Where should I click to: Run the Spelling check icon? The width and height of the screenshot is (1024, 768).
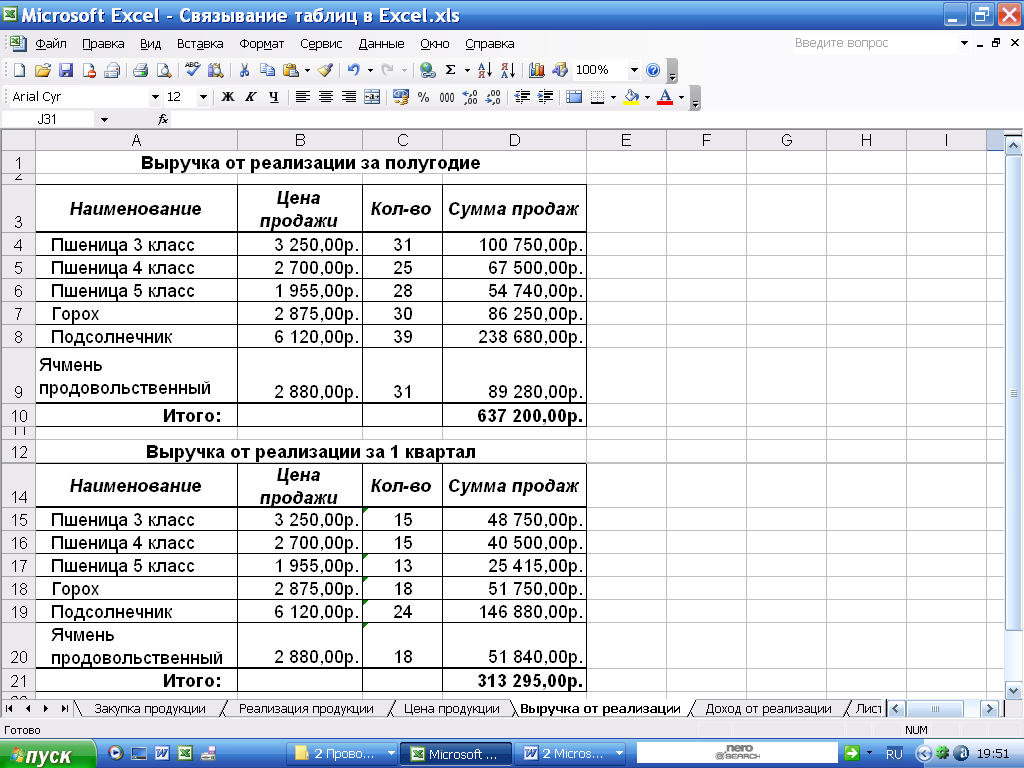192,70
